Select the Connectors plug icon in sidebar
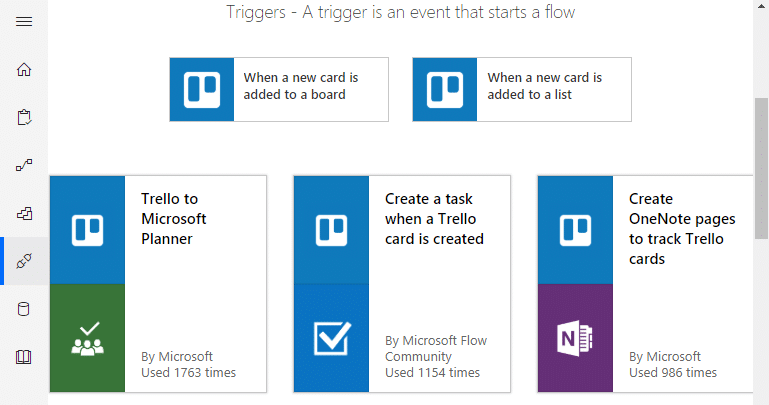Image resolution: width=769 pixels, height=405 pixels. (x=24, y=261)
